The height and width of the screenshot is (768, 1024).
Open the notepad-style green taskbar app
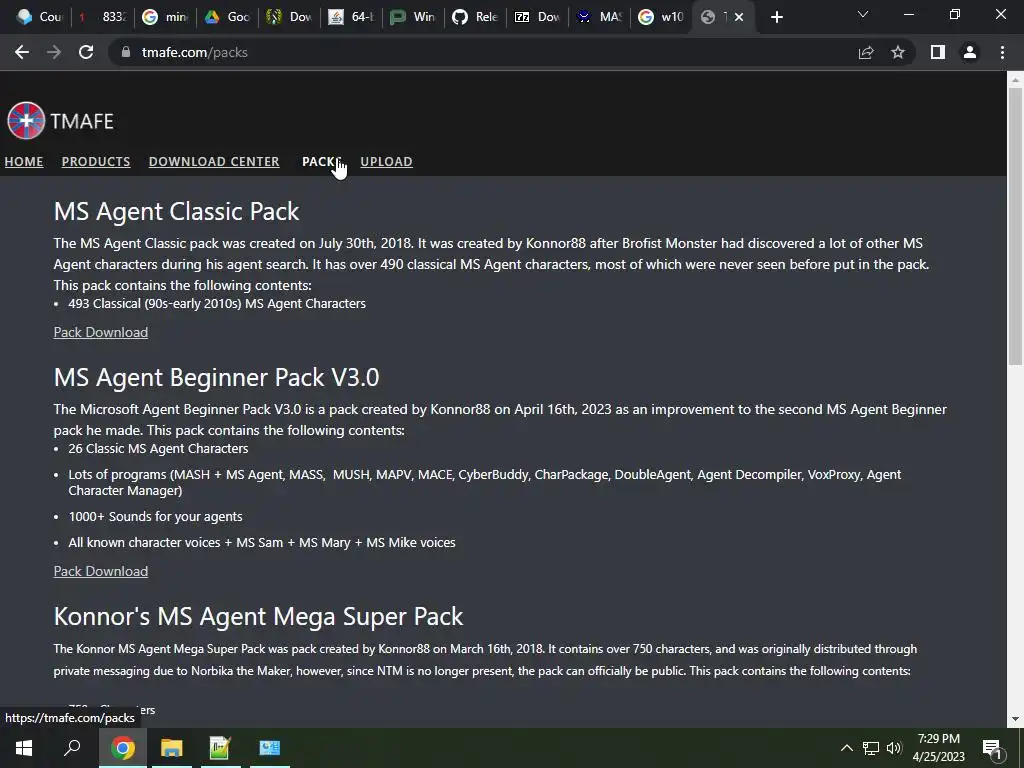tap(220, 748)
